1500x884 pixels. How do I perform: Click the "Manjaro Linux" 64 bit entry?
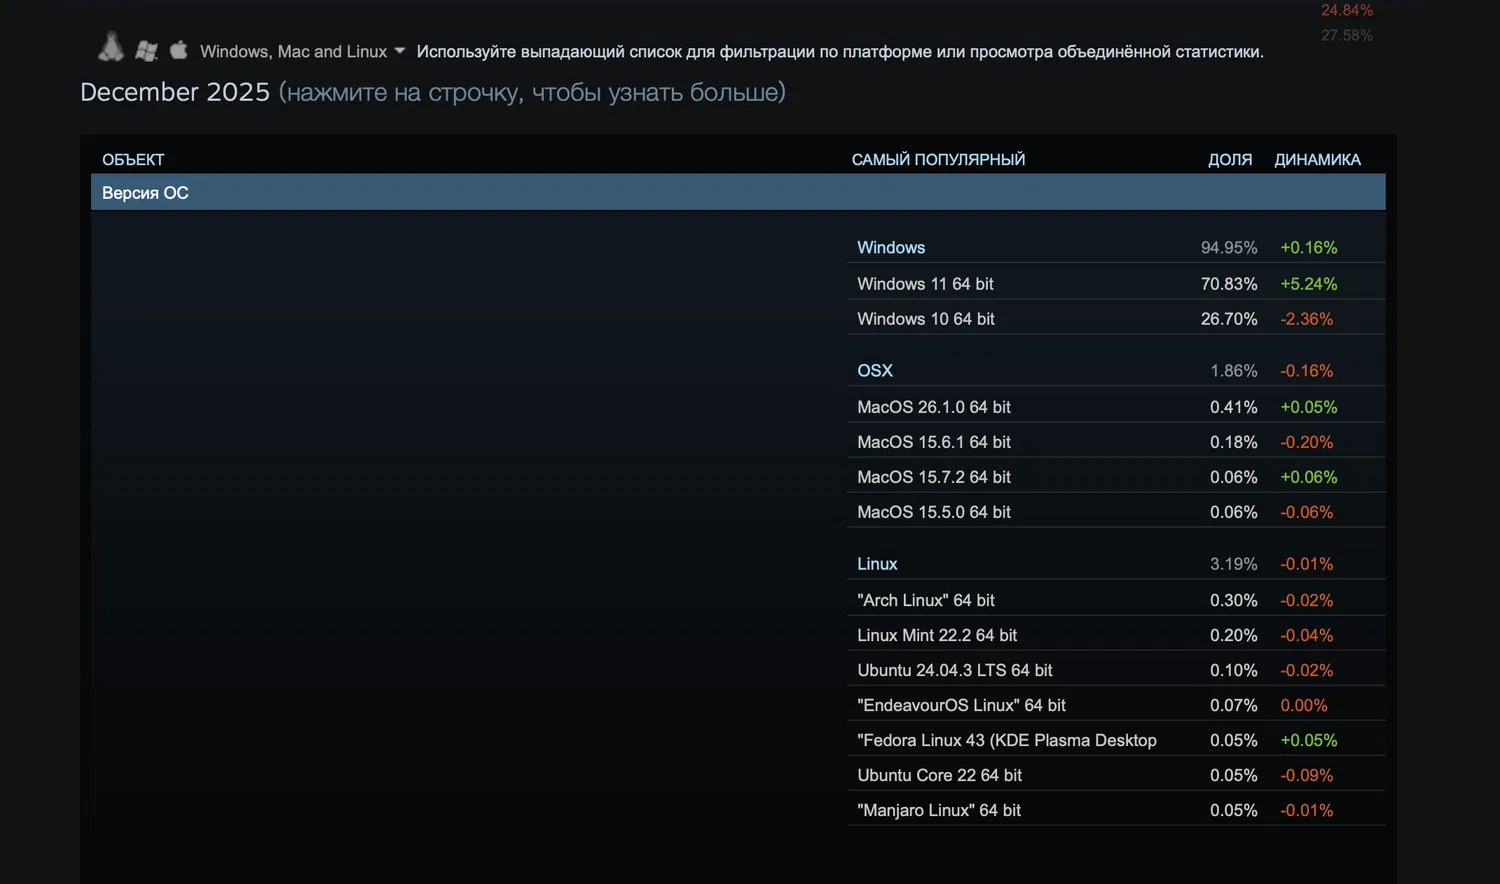(x=939, y=810)
